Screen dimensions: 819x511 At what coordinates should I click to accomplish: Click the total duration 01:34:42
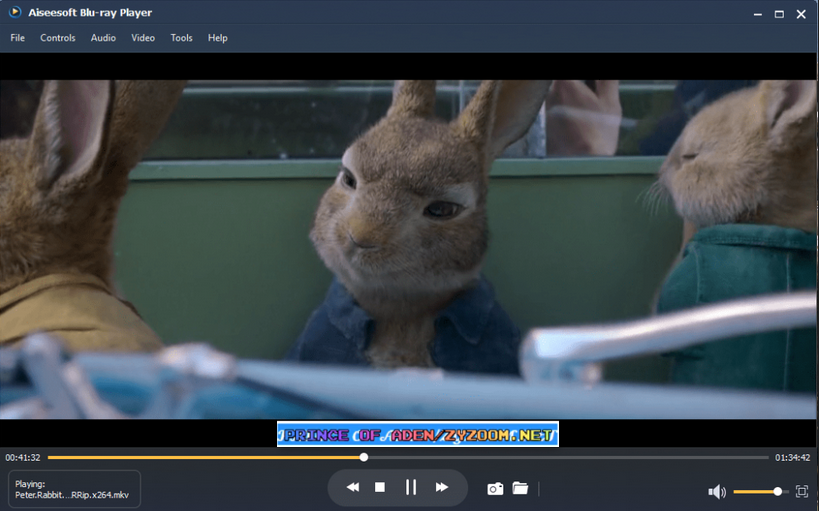(792, 458)
